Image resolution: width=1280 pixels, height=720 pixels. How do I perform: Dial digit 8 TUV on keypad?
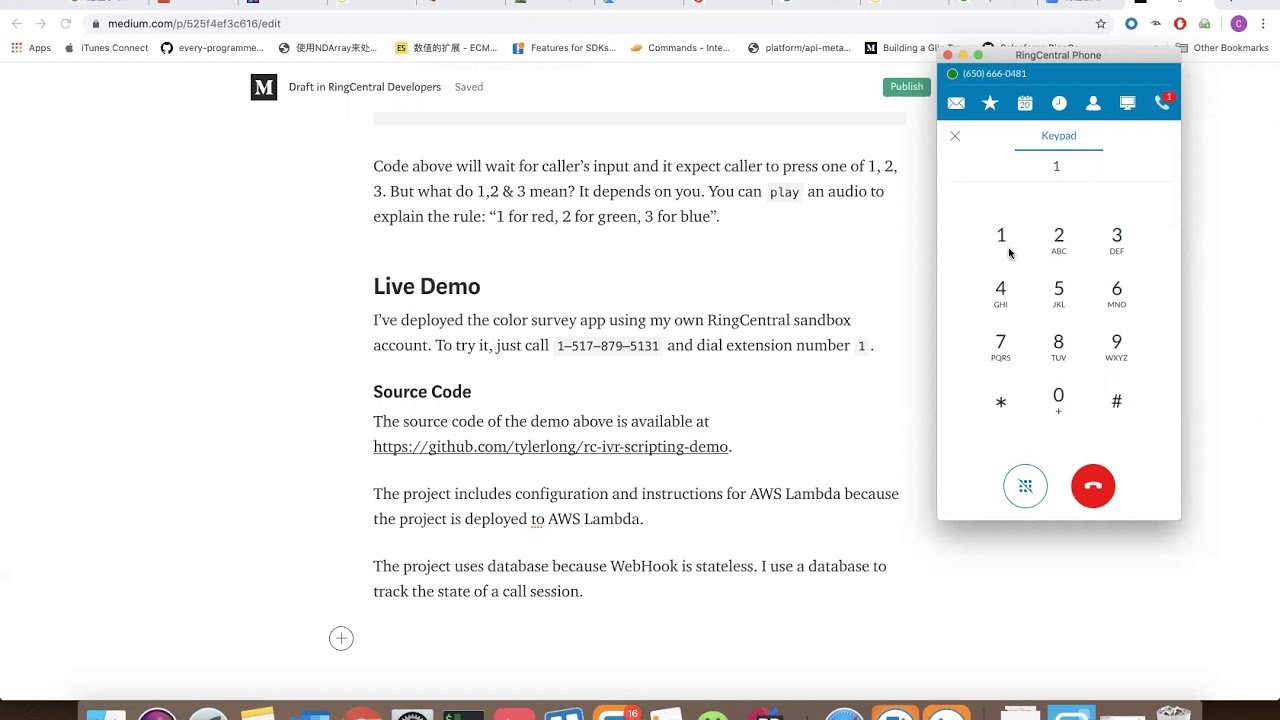(x=1059, y=347)
